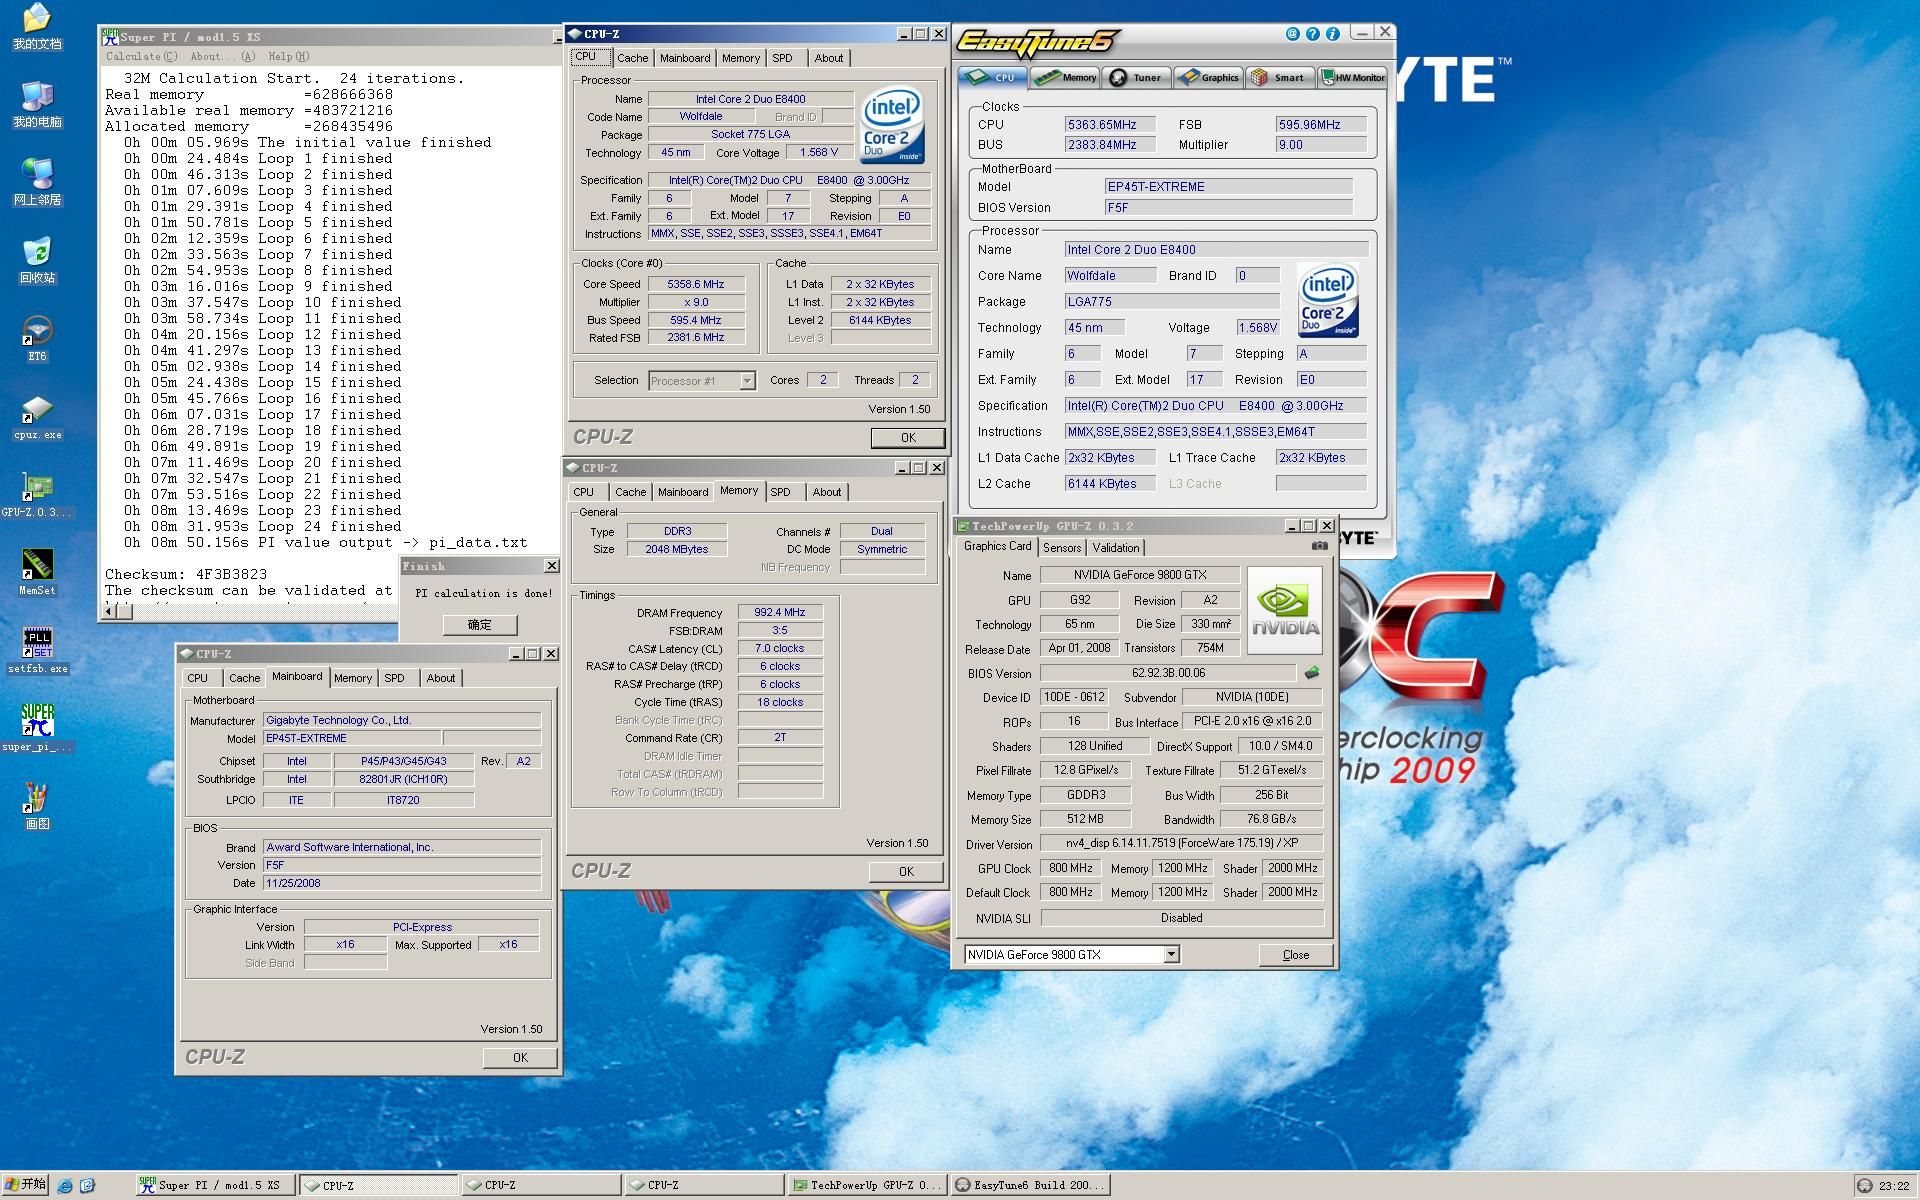Open Sensors tab in GPU-Z
The image size is (1920, 1200).
1061,548
